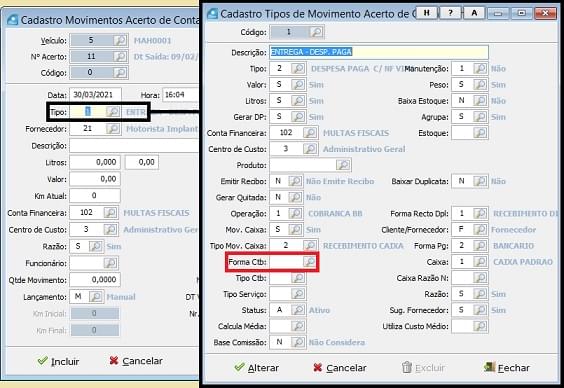Click the Calcula Média input field
This screenshot has height=388, width=564.
point(281,326)
